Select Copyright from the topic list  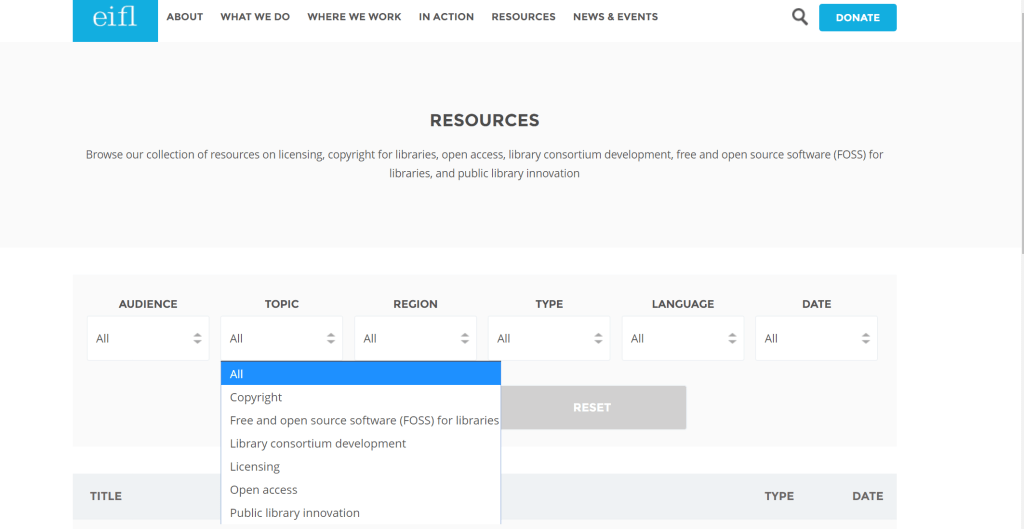coord(256,397)
